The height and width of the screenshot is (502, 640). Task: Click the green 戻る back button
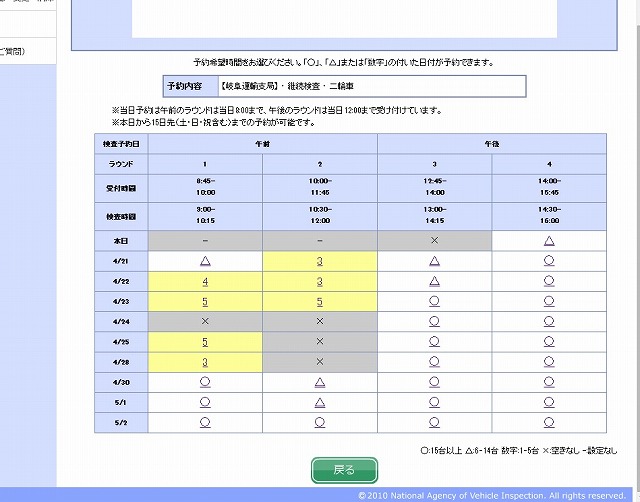pos(344,469)
